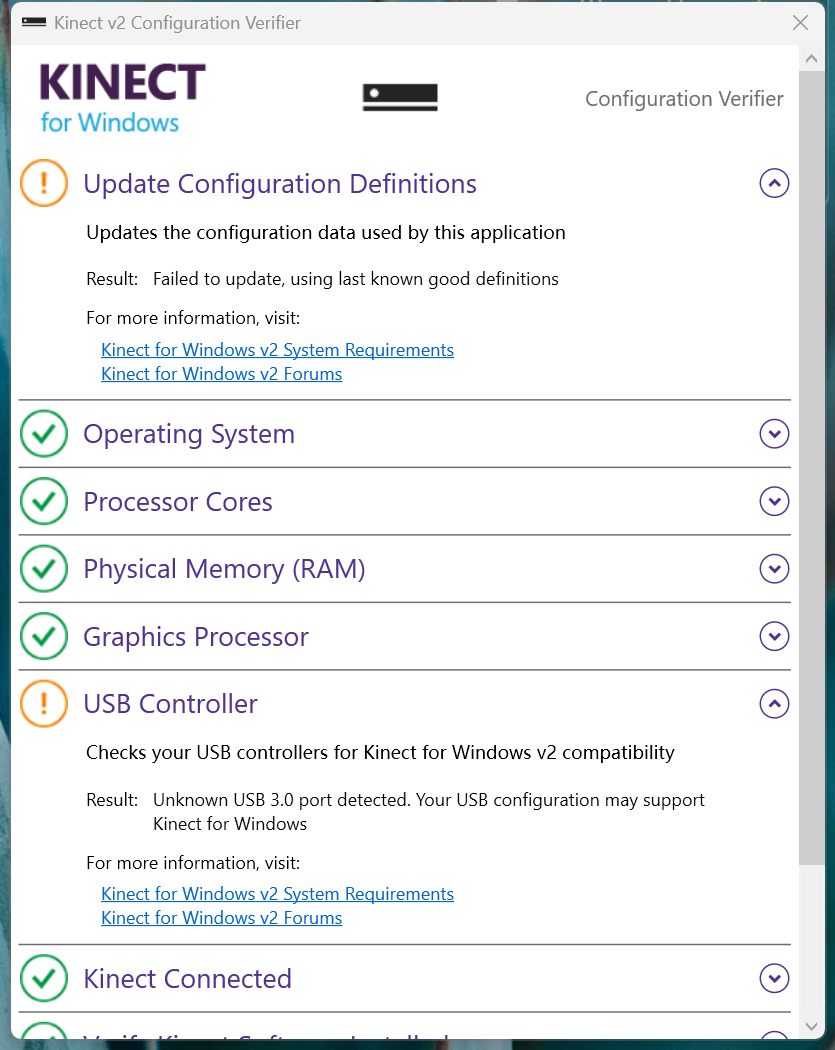The image size is (835, 1050).
Task: Expand the Graphics Processor details
Action: [x=774, y=637]
